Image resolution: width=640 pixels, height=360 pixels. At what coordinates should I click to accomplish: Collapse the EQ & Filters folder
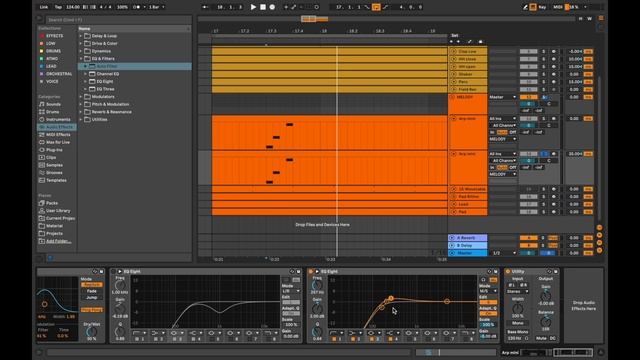click(81, 59)
